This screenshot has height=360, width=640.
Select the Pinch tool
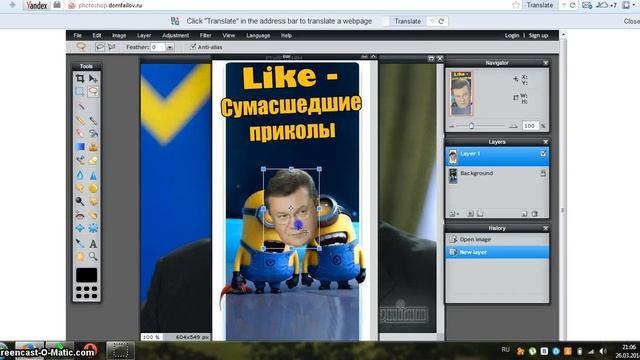(x=93, y=229)
